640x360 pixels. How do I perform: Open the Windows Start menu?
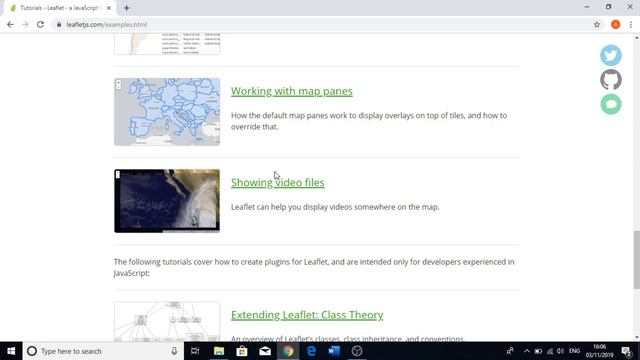coord(11,351)
